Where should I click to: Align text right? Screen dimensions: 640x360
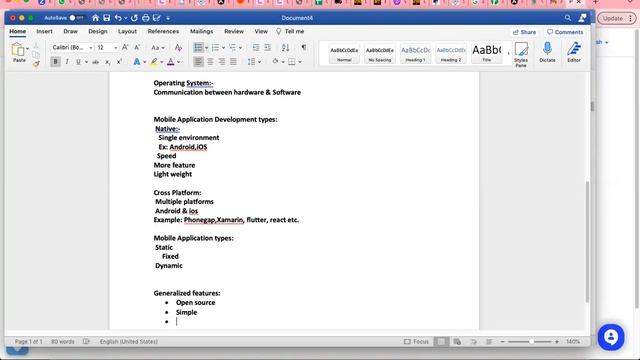(x=222, y=62)
